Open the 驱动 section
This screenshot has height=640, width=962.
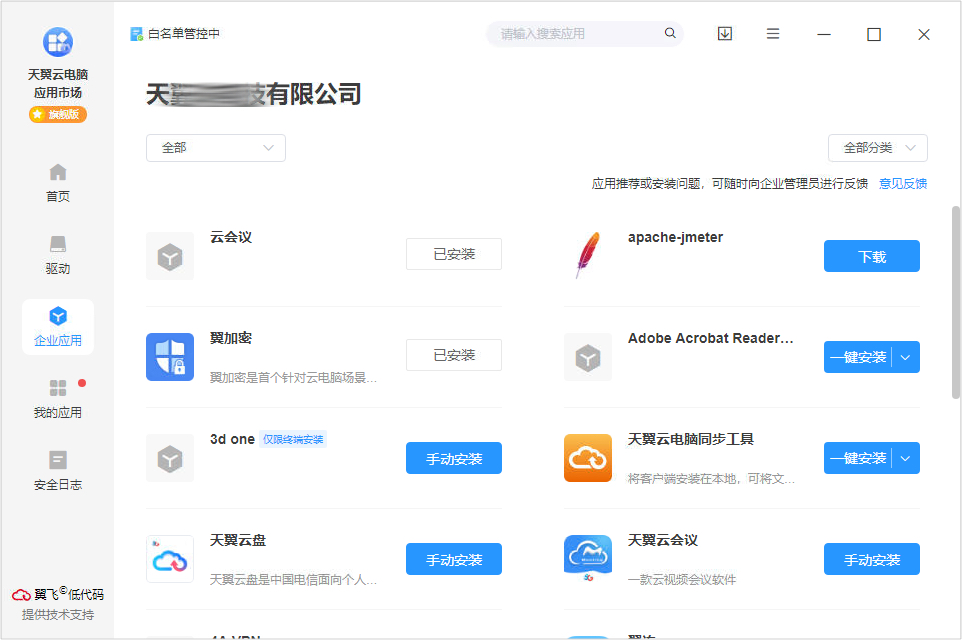[x=58, y=255]
